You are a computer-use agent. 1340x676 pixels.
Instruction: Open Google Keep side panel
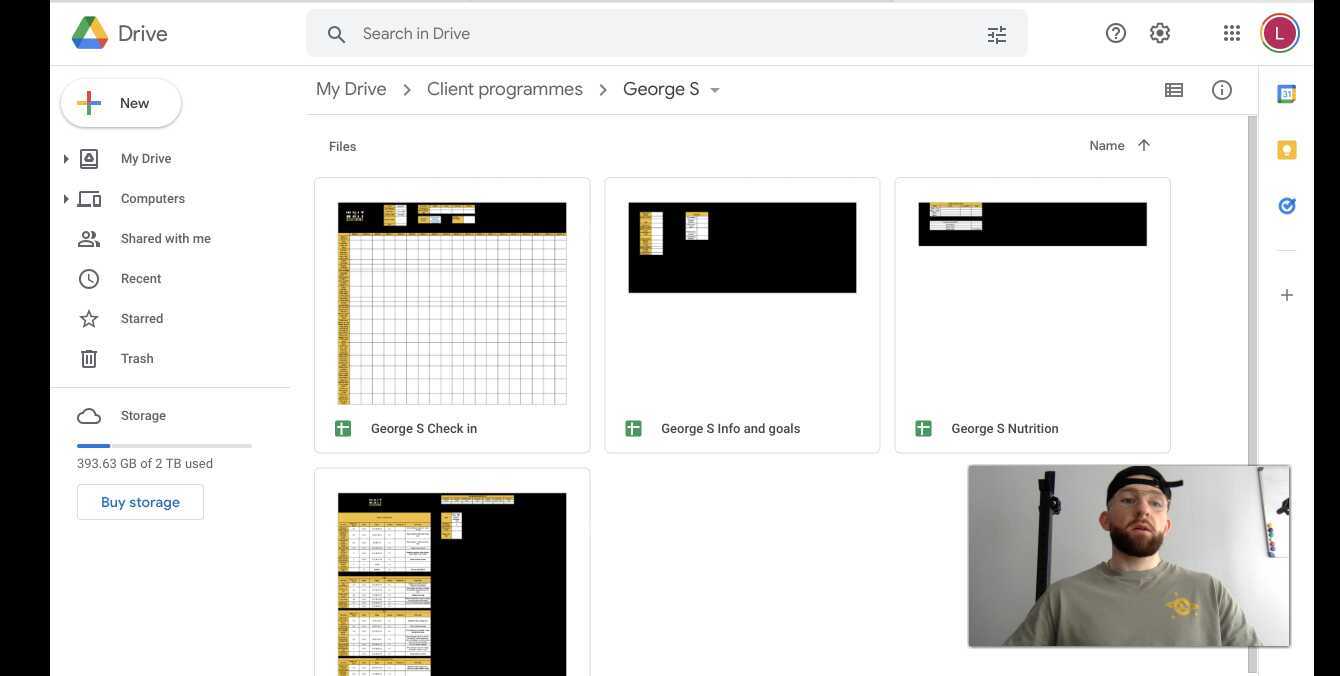click(x=1286, y=150)
